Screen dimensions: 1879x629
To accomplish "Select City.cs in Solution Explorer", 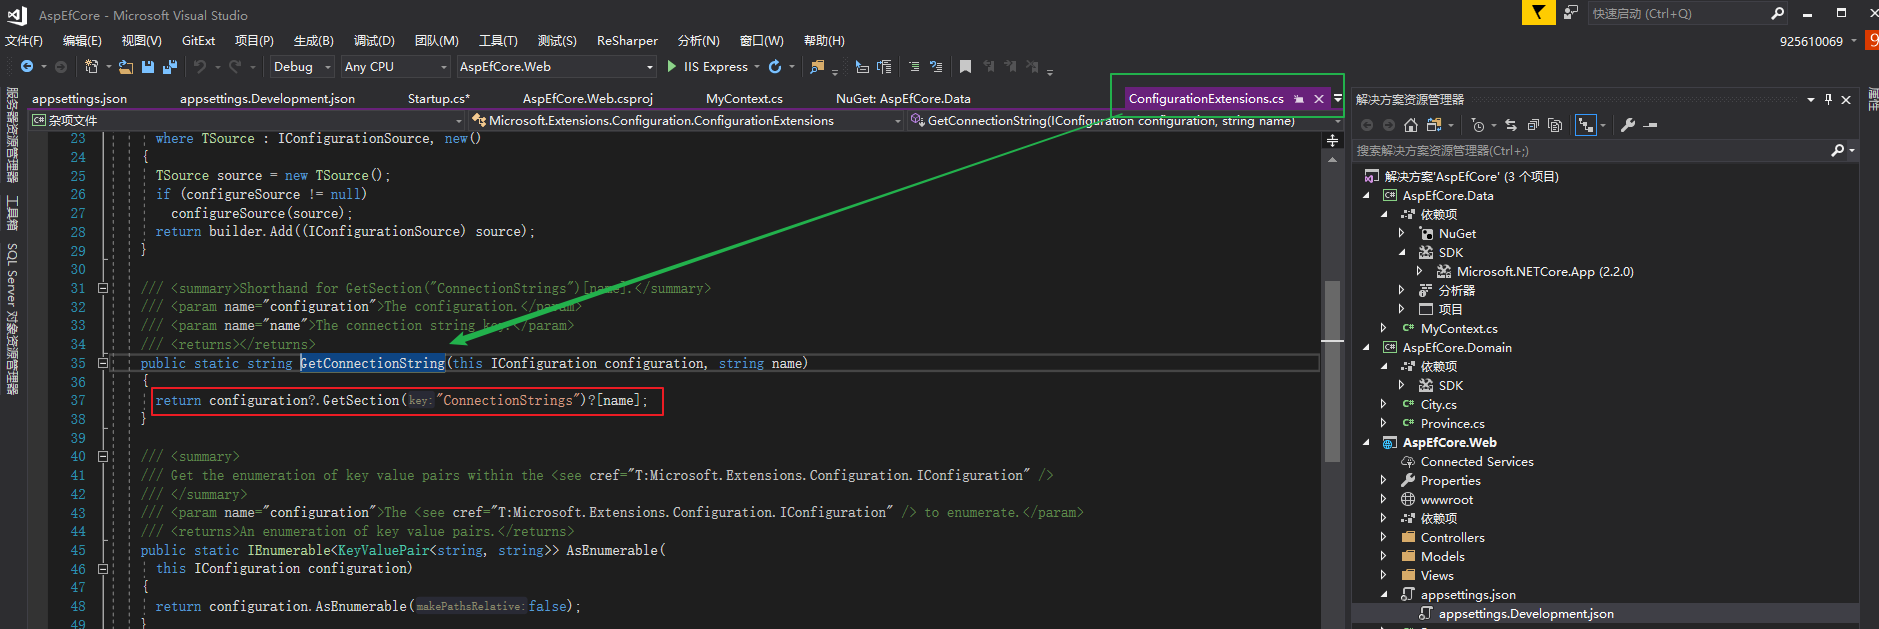I will [1438, 405].
